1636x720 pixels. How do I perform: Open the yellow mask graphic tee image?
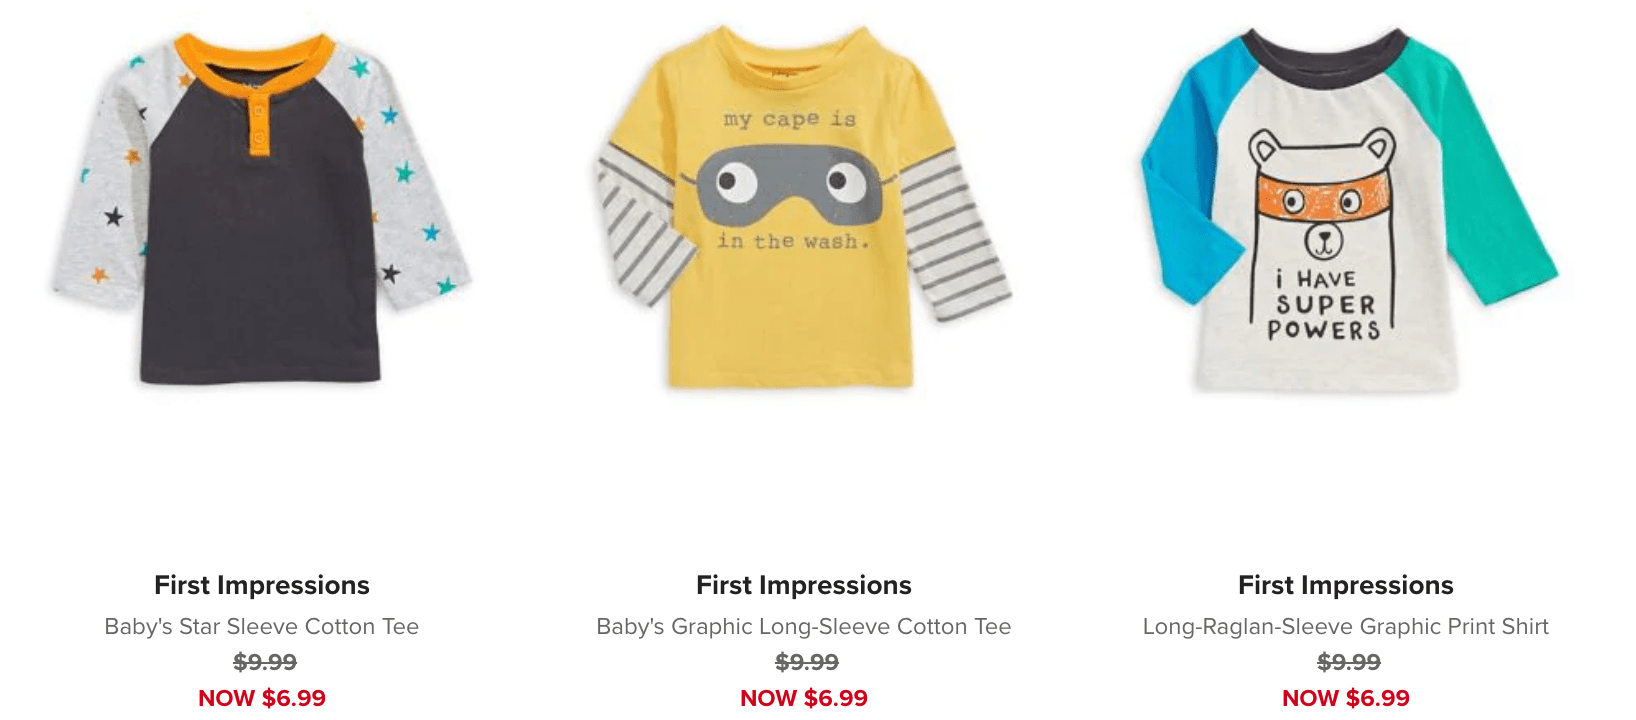[x=804, y=208]
